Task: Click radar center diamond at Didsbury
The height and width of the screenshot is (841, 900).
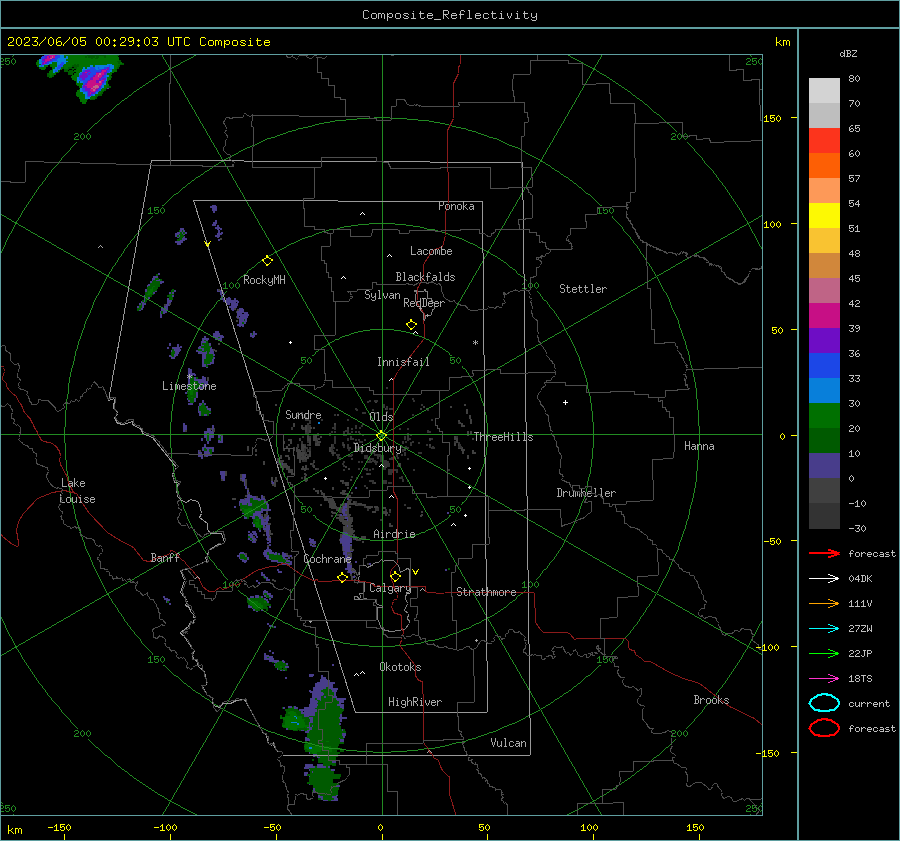Action: [381, 436]
